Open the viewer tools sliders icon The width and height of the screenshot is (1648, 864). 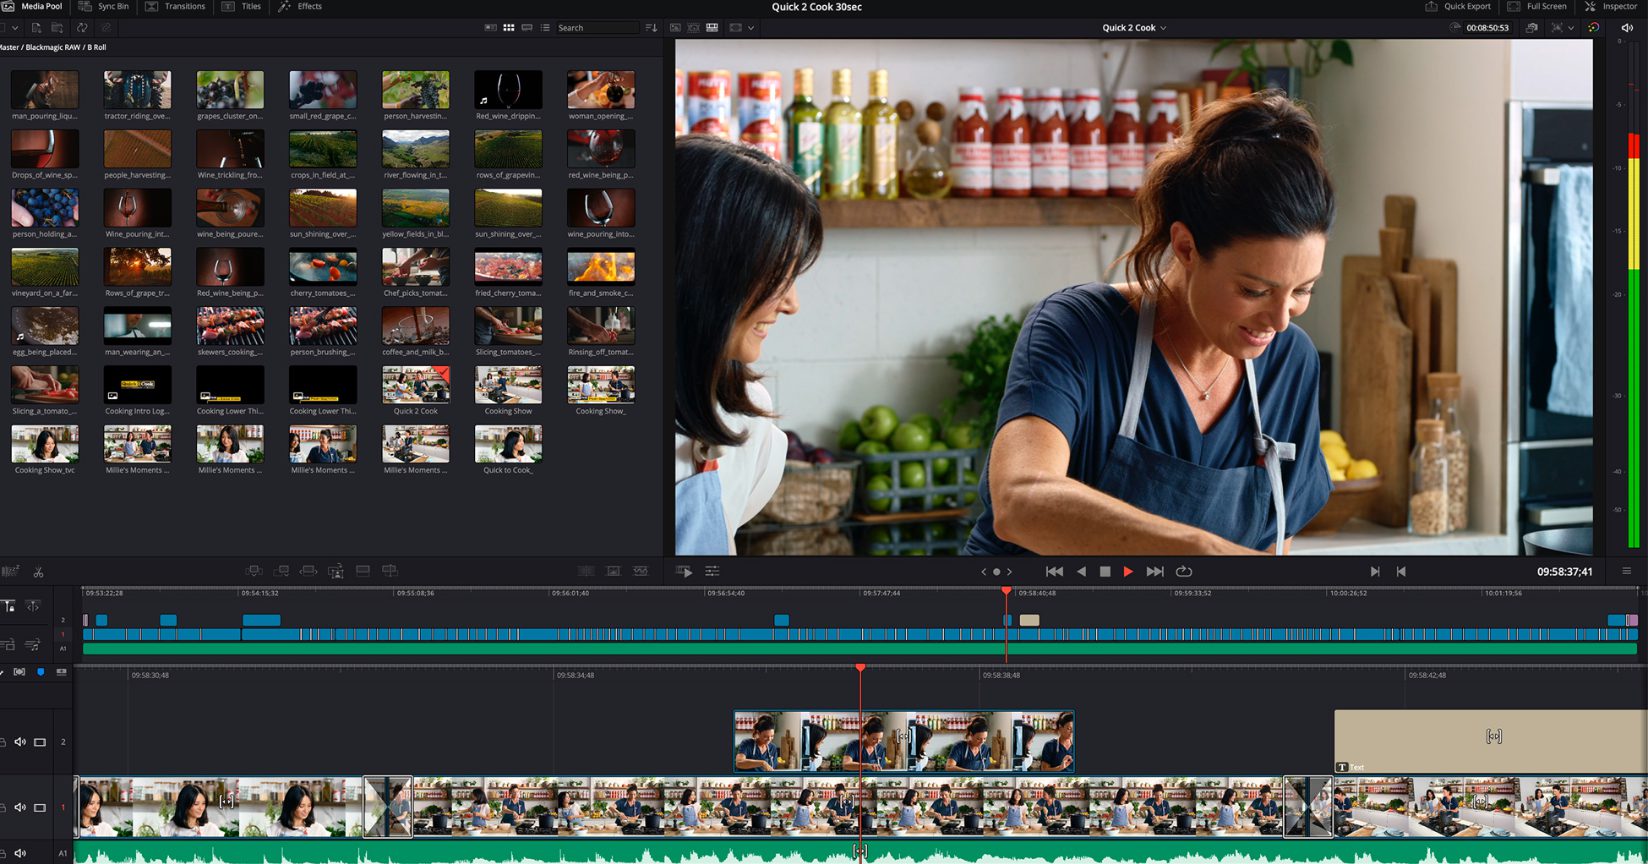coord(712,571)
